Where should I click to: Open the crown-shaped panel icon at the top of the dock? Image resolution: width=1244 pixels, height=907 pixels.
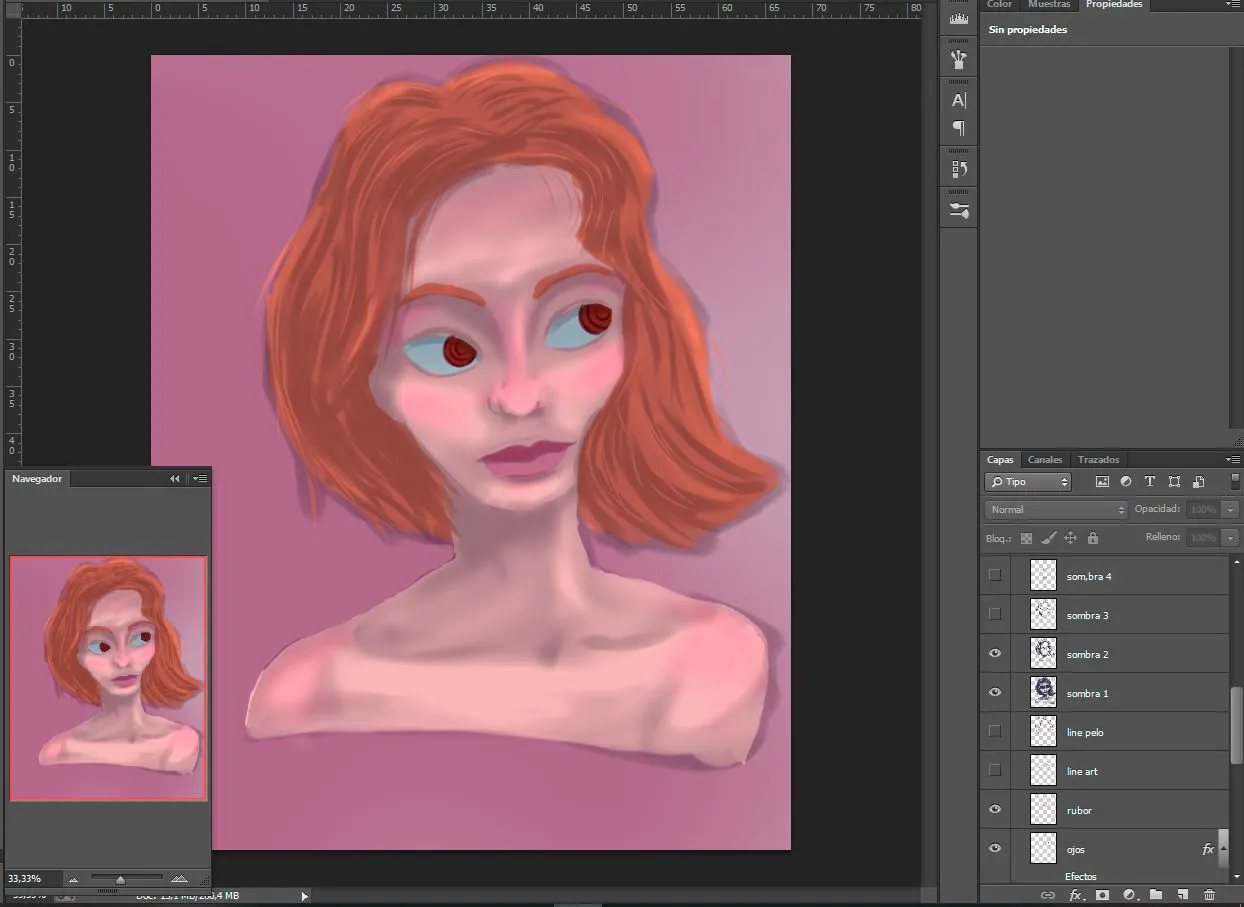[959, 18]
